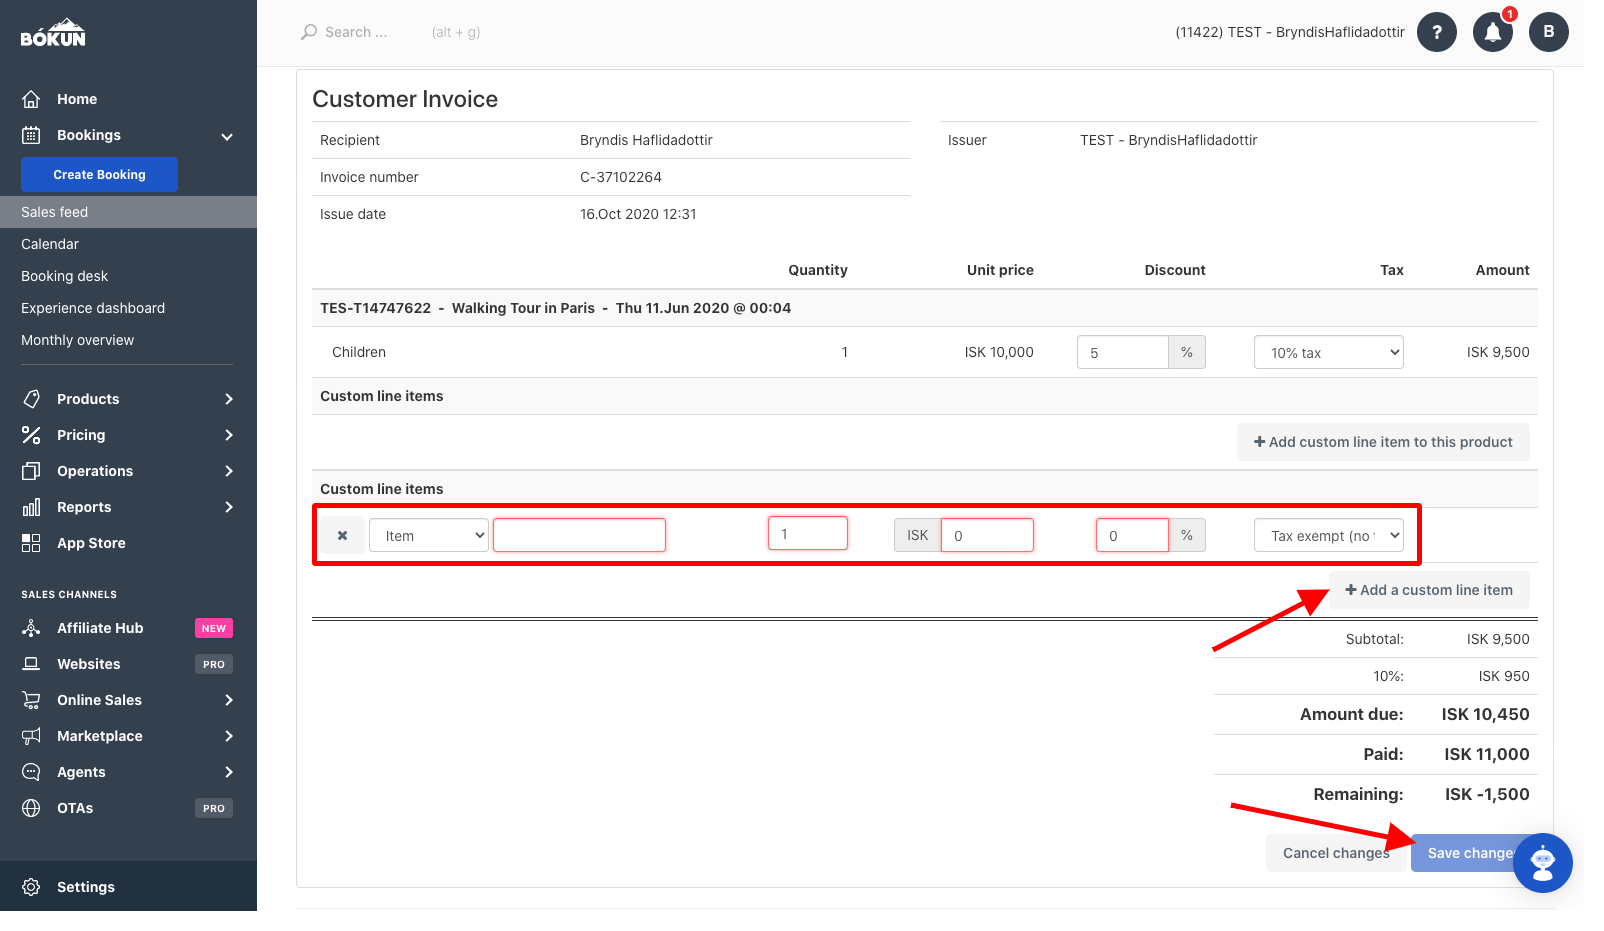
Task: Click the custom line discount field
Action: click(x=1132, y=535)
